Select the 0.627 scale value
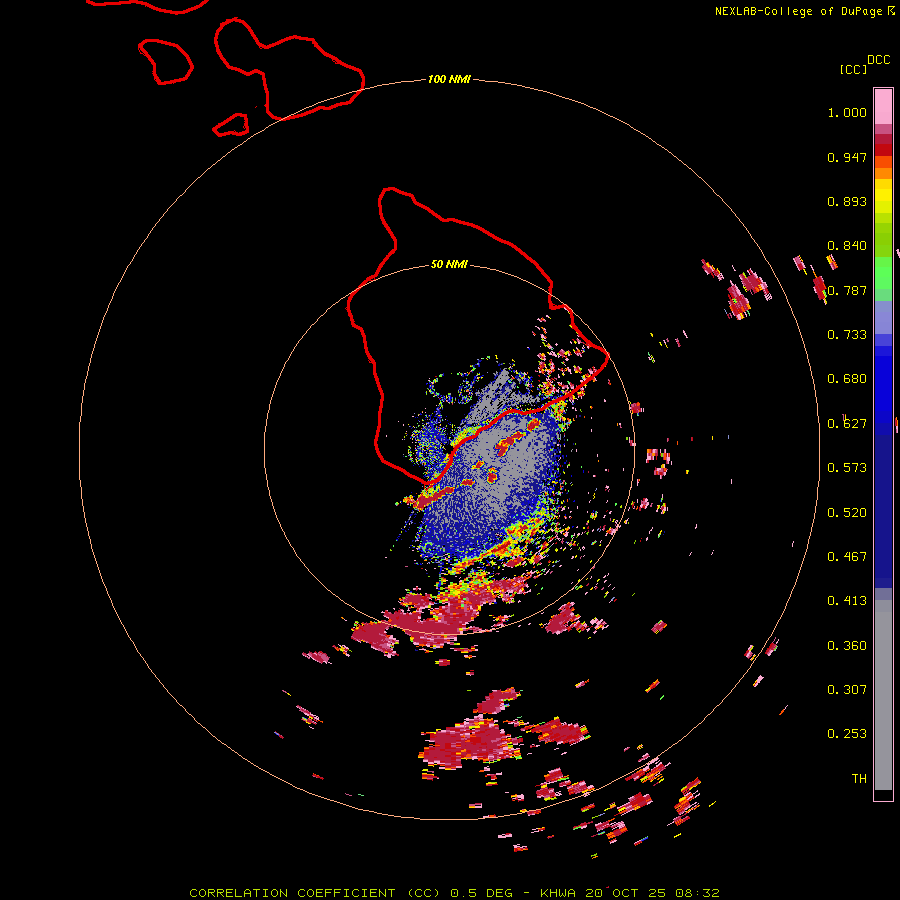 (847, 424)
